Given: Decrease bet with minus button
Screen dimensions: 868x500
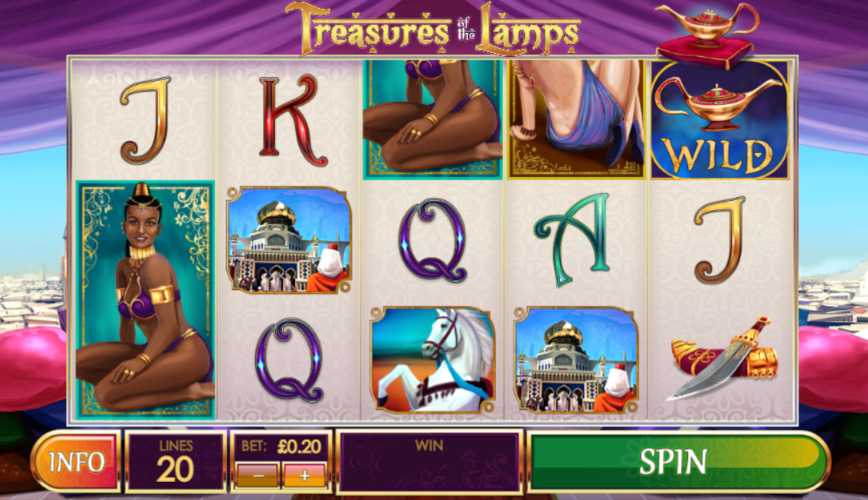Looking at the screenshot, I should (257, 475).
